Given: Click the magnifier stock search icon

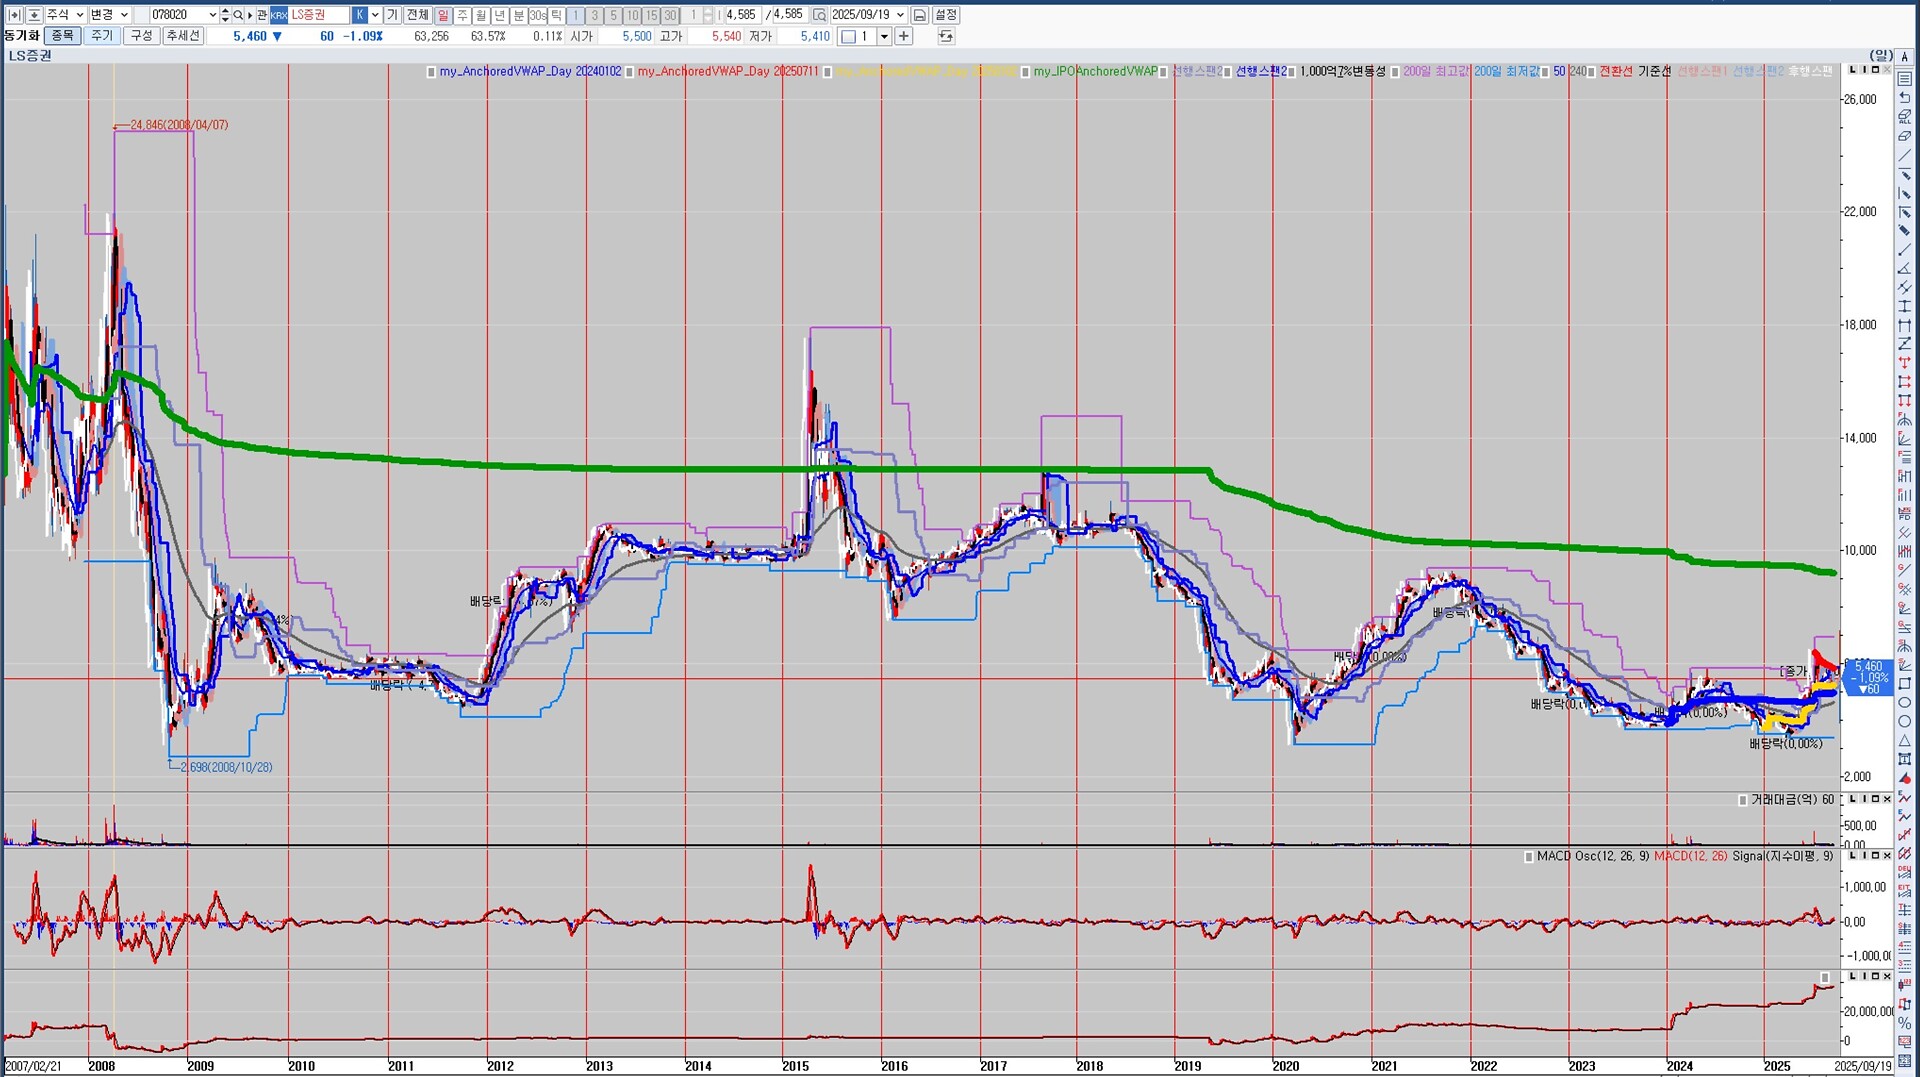Looking at the screenshot, I should (238, 15).
